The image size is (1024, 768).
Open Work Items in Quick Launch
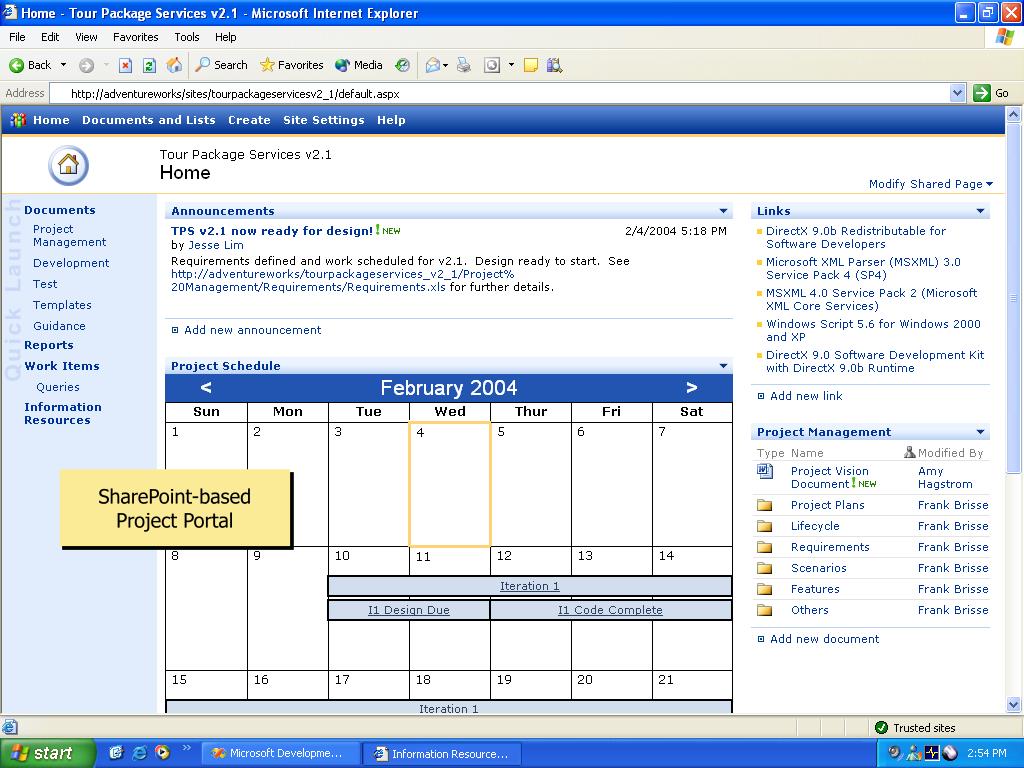(x=62, y=366)
